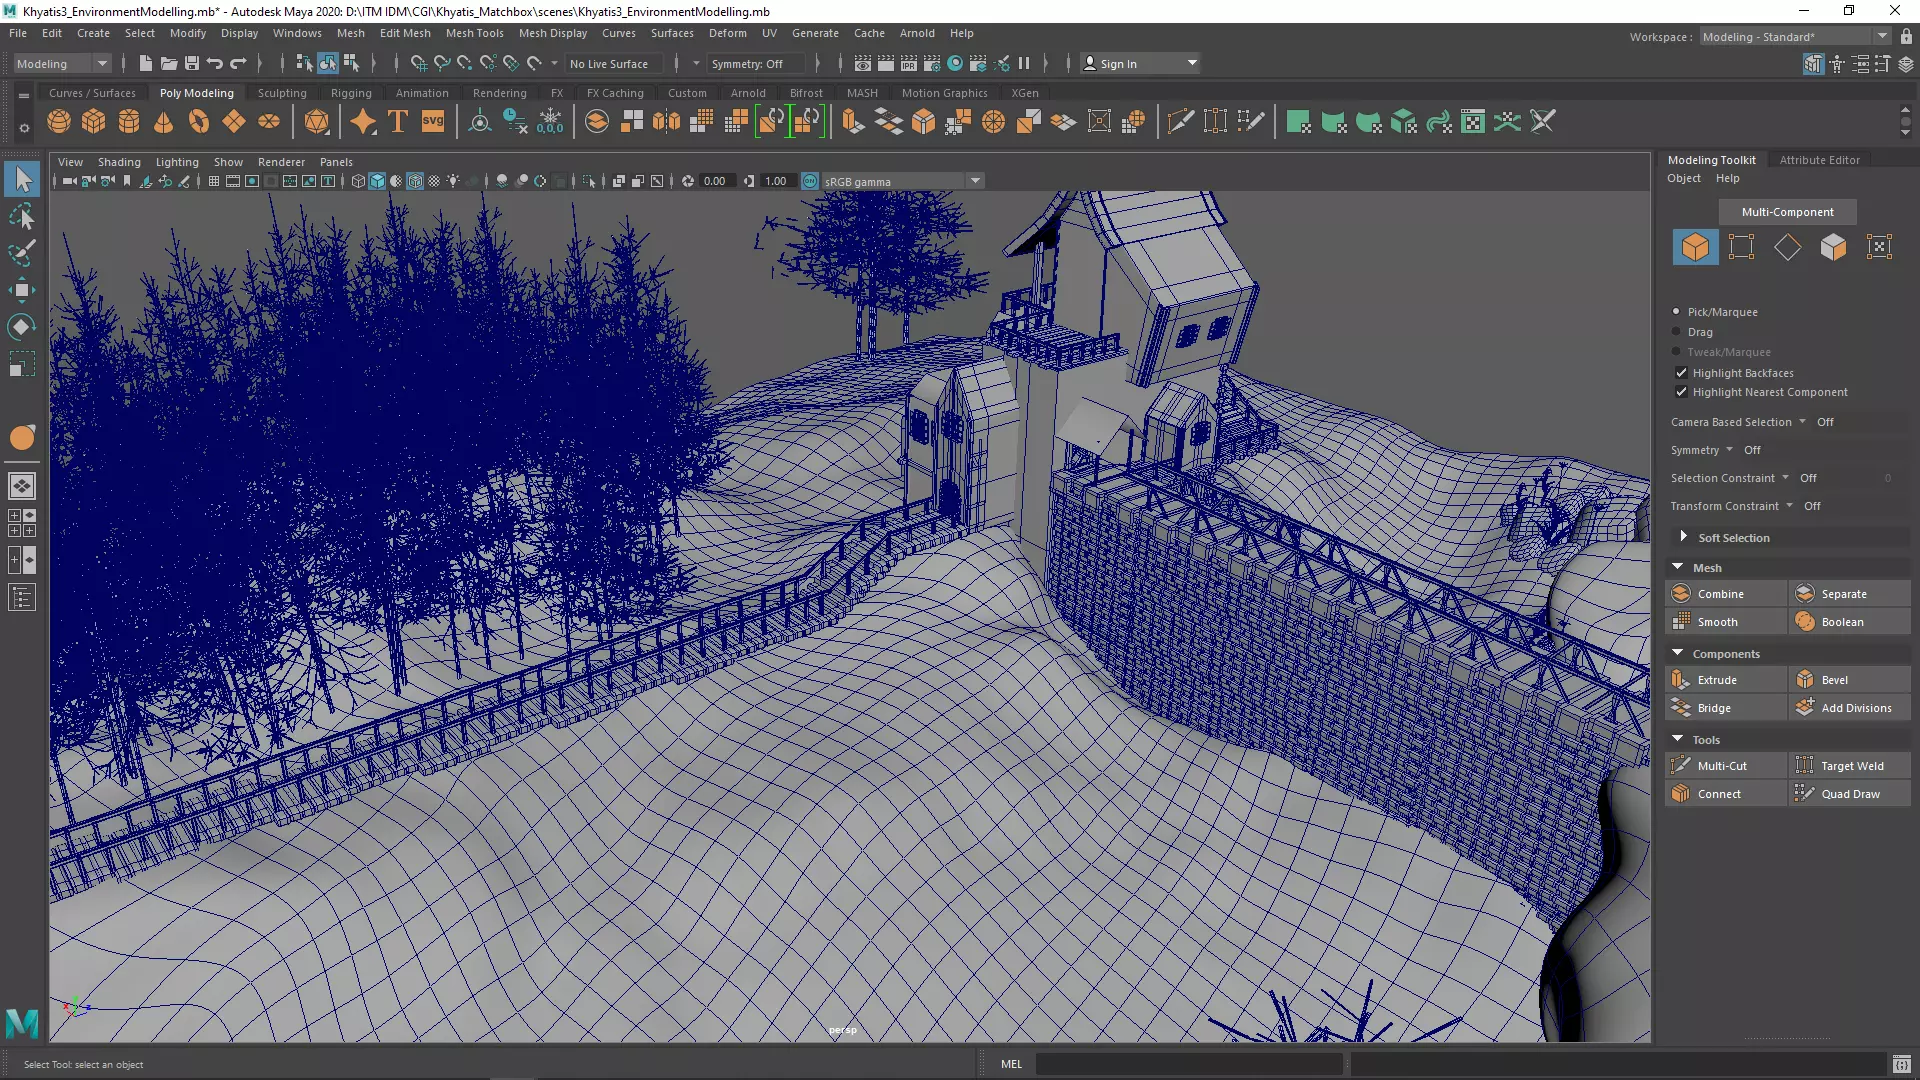Click the Redo arrow icon
Viewport: 1920px width, 1080px height.
[x=238, y=63]
